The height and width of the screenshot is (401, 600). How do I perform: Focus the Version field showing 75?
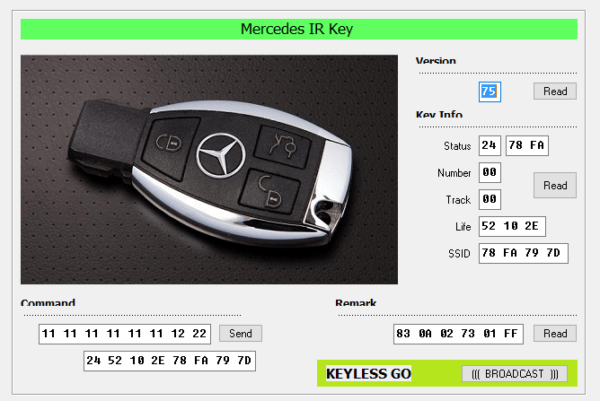pos(489,91)
